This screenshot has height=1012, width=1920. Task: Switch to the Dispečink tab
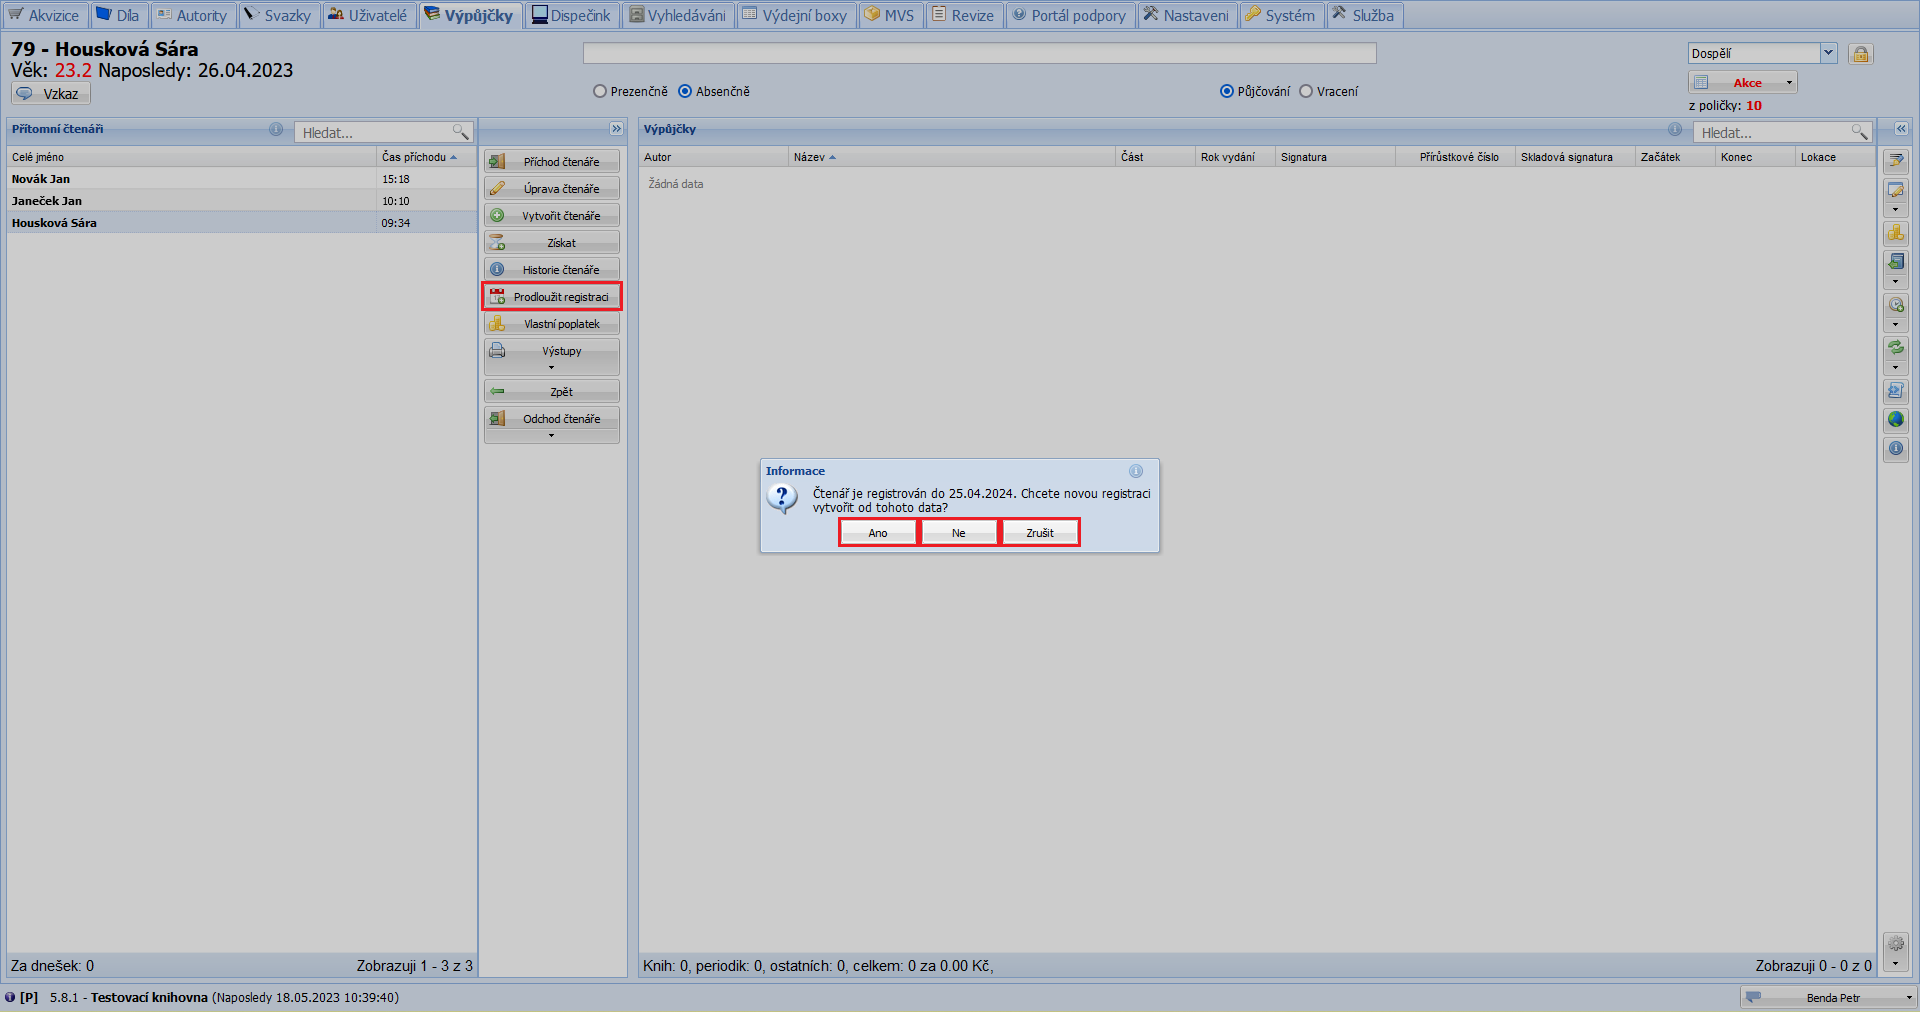[x=571, y=15]
